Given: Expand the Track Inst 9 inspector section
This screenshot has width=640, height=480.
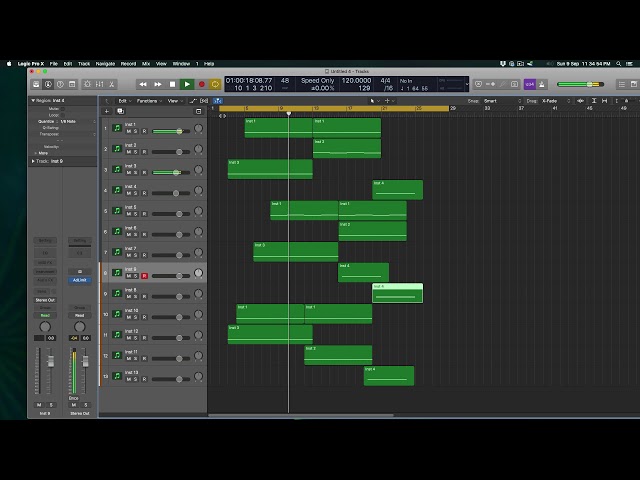Looking at the screenshot, I should point(33,161).
